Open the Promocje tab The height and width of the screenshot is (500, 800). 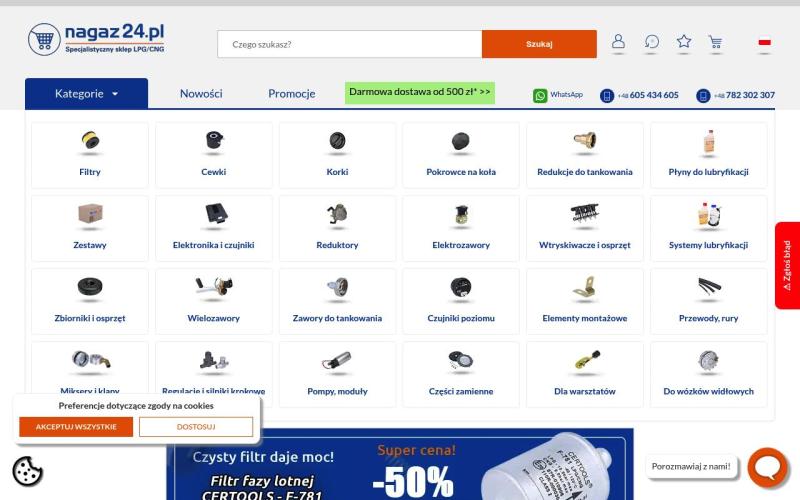point(292,93)
